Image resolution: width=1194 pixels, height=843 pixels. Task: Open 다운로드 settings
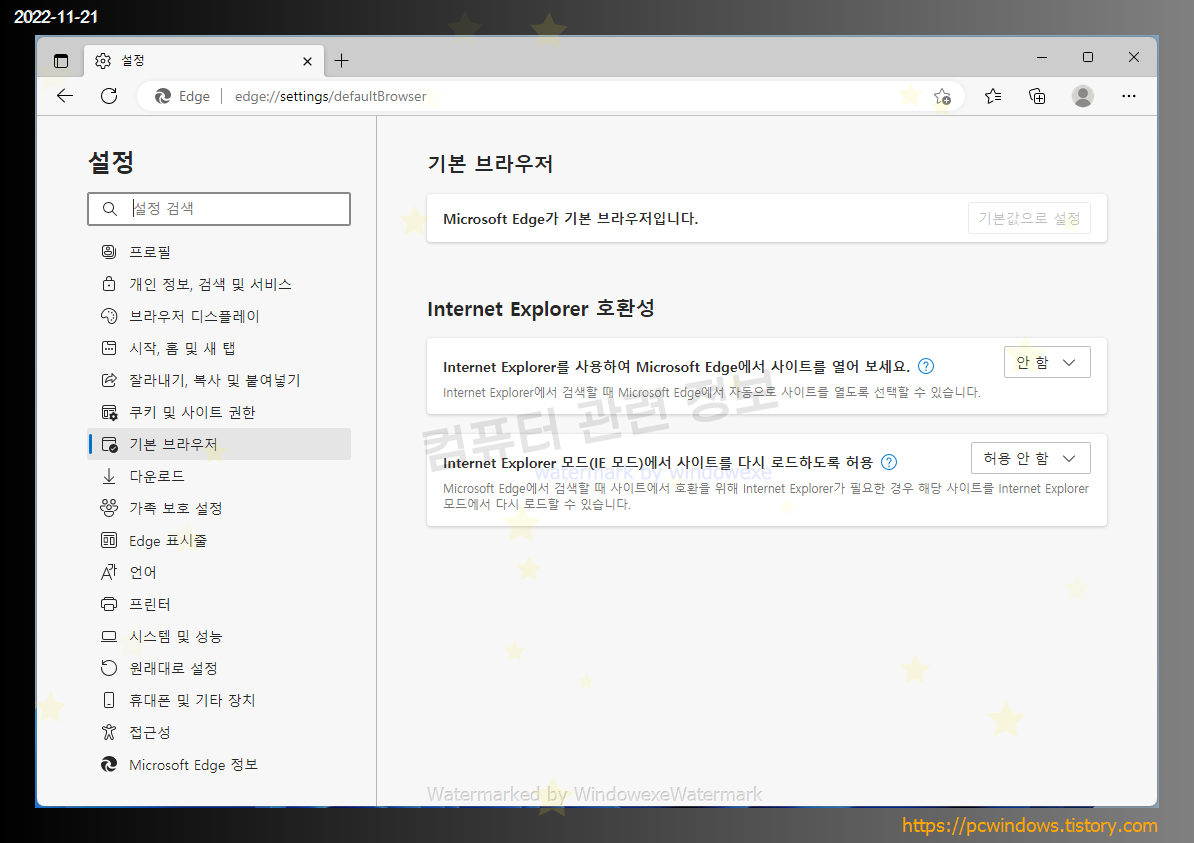[x=219, y=476]
